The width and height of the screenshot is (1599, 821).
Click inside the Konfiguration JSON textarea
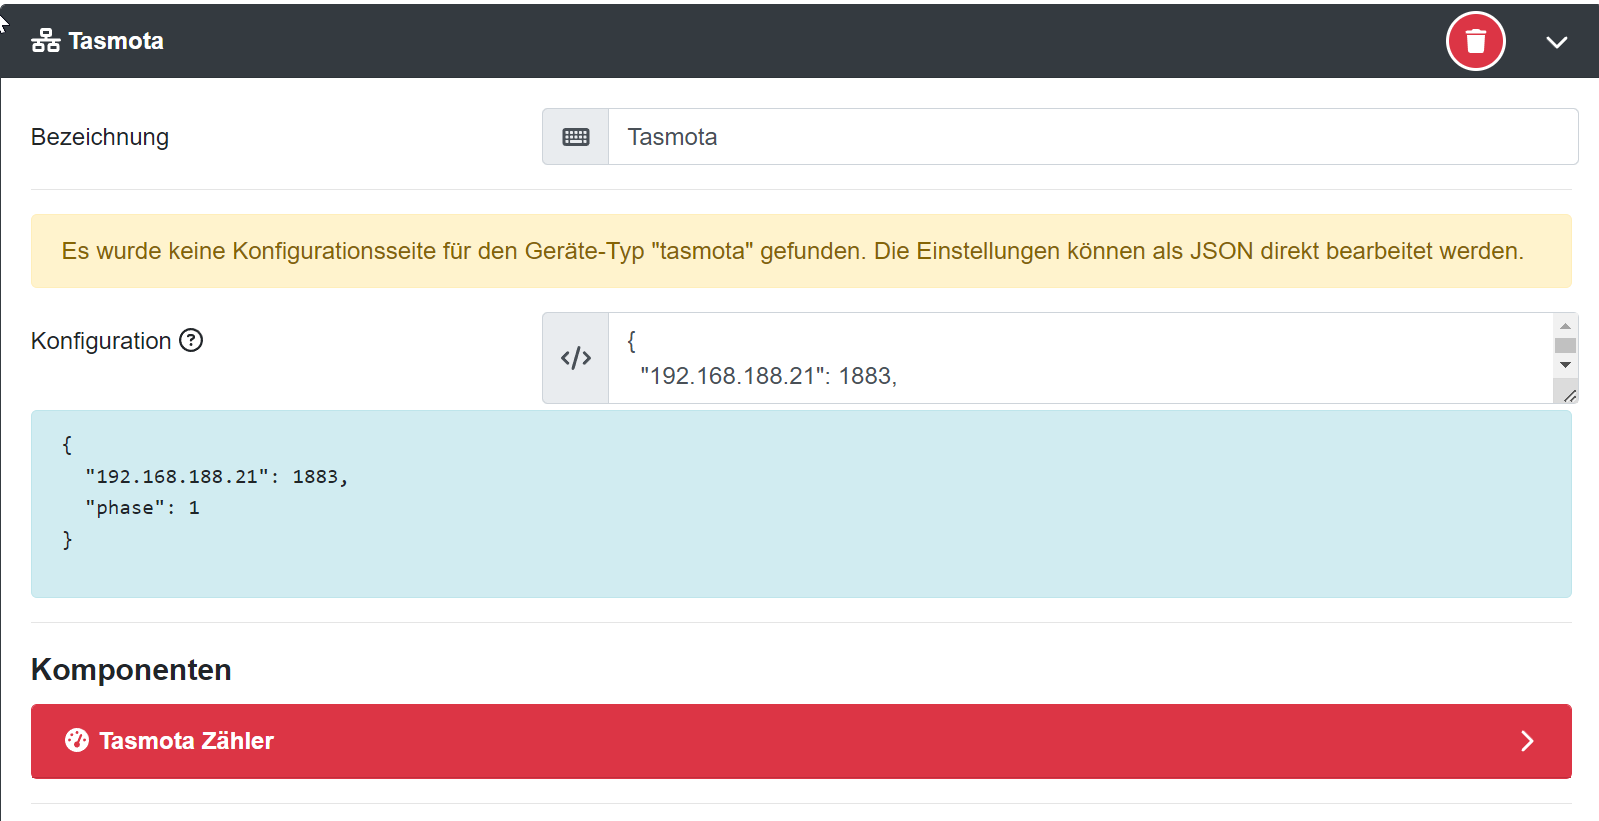1081,358
